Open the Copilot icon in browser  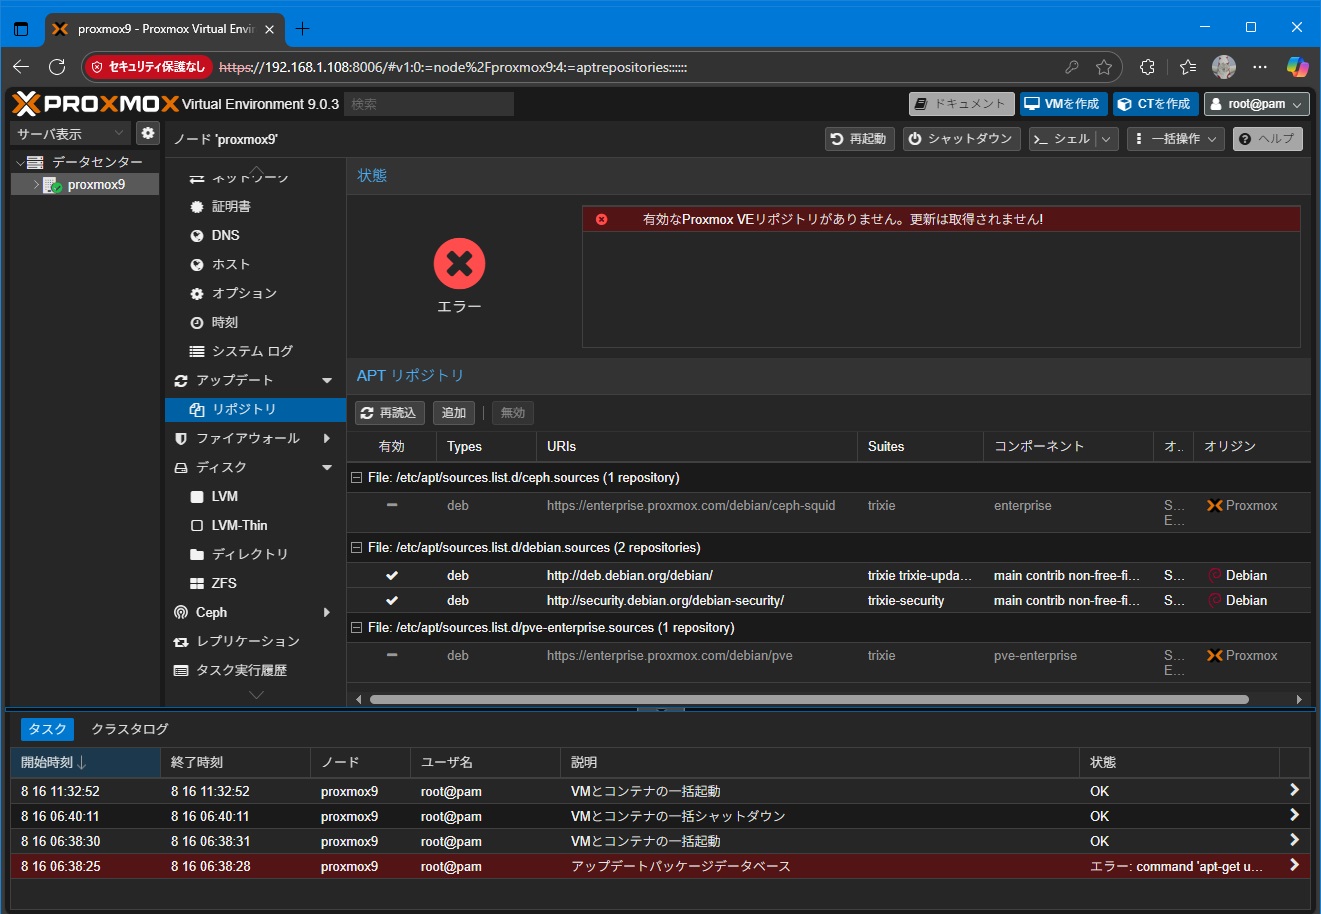(x=1298, y=67)
